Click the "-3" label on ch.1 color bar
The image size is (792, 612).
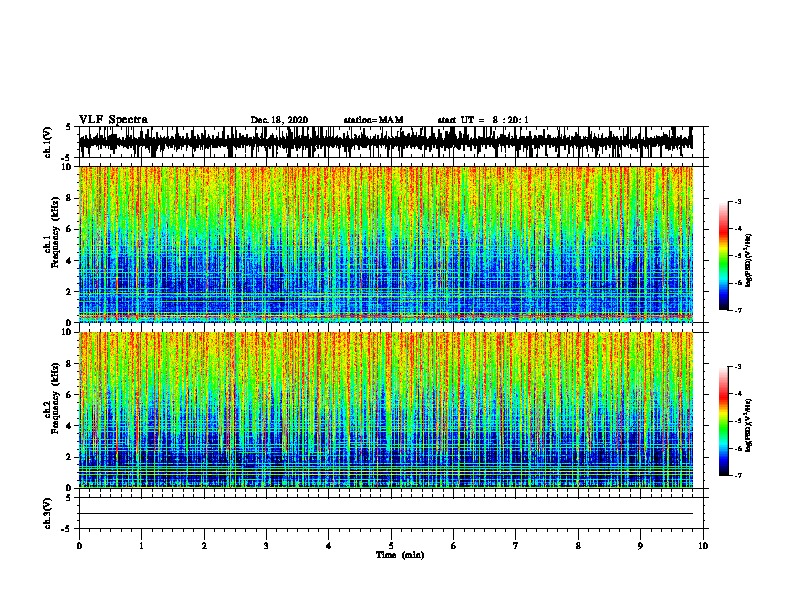coord(737,201)
